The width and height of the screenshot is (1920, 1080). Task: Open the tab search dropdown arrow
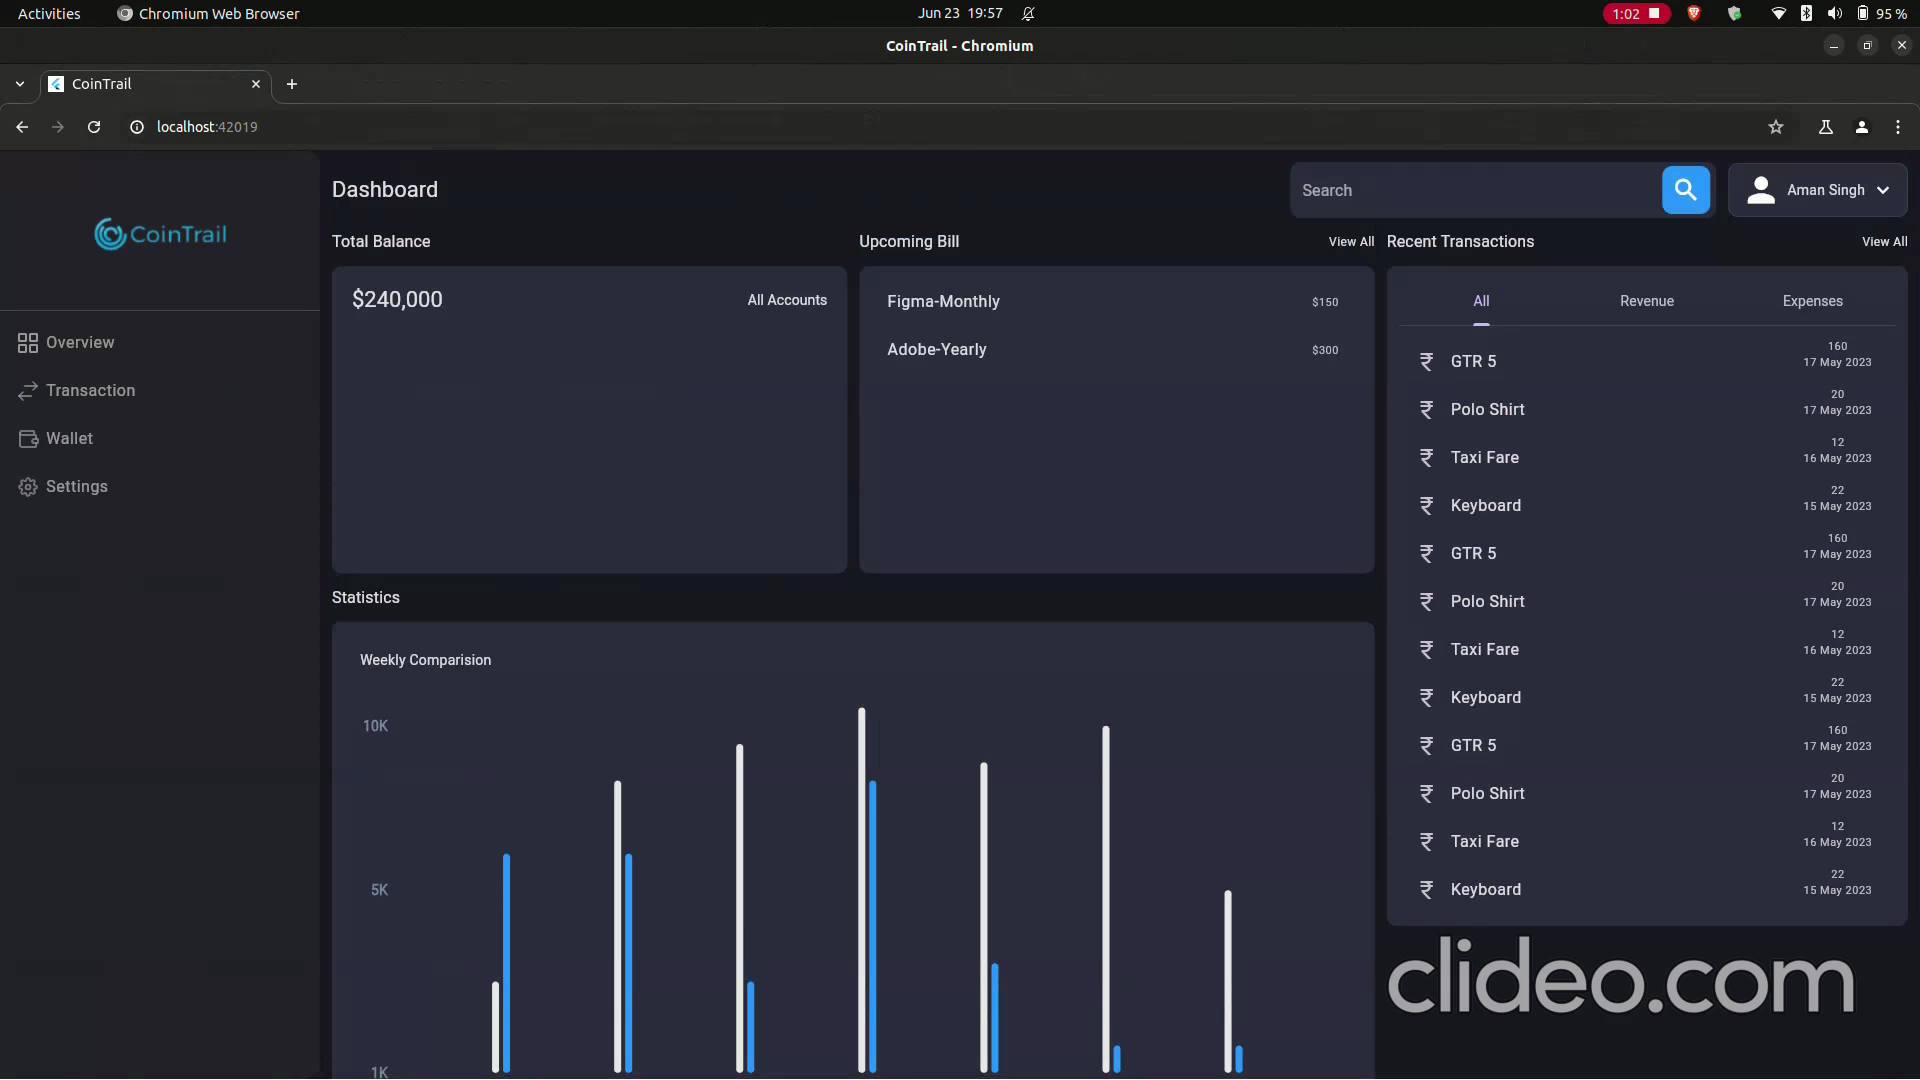[20, 84]
